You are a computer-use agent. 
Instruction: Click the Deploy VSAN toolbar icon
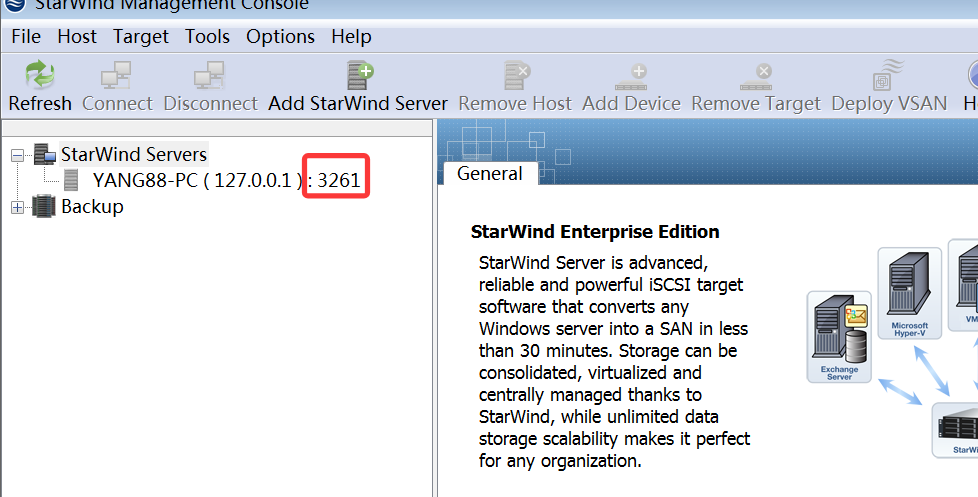[889, 75]
